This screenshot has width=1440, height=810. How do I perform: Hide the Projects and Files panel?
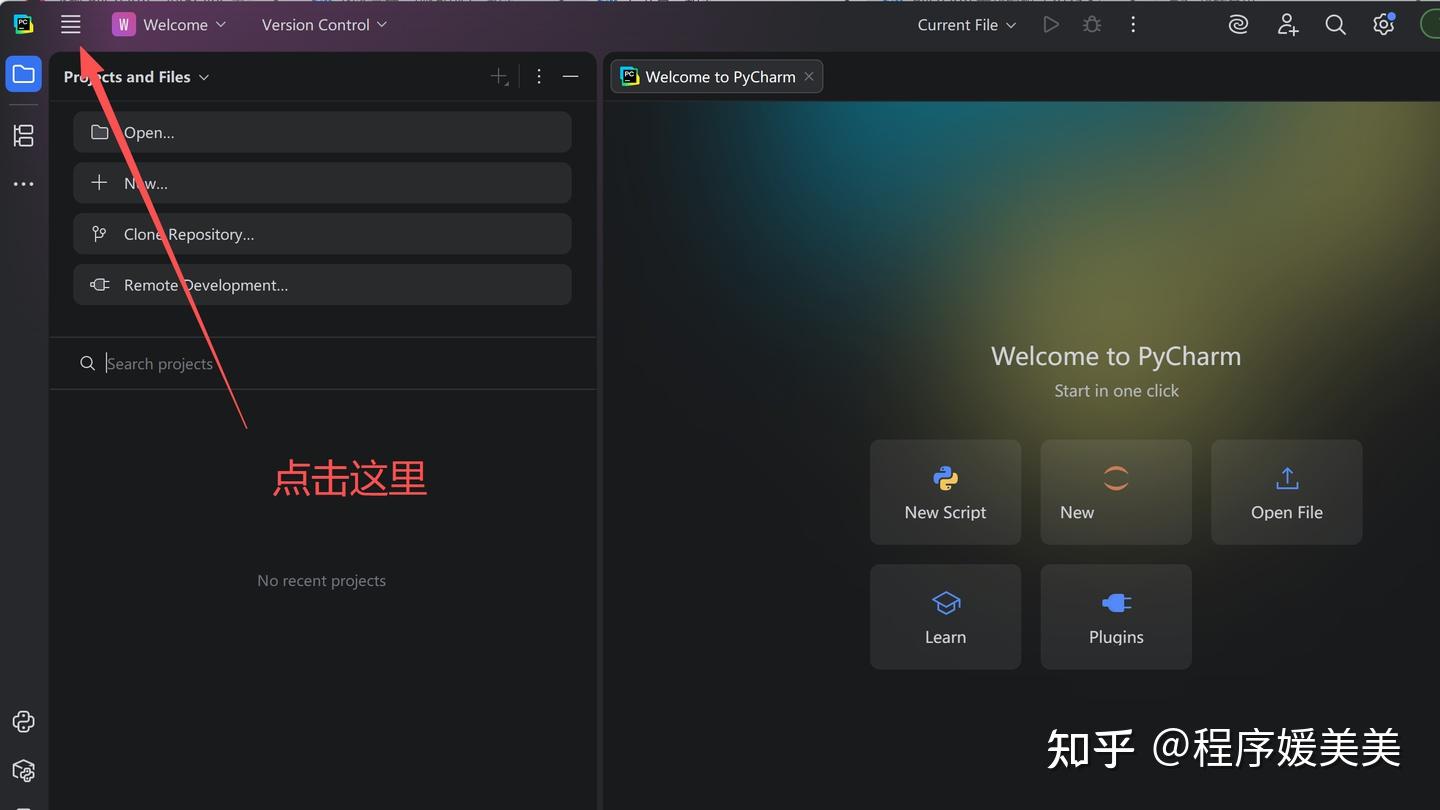coord(570,77)
